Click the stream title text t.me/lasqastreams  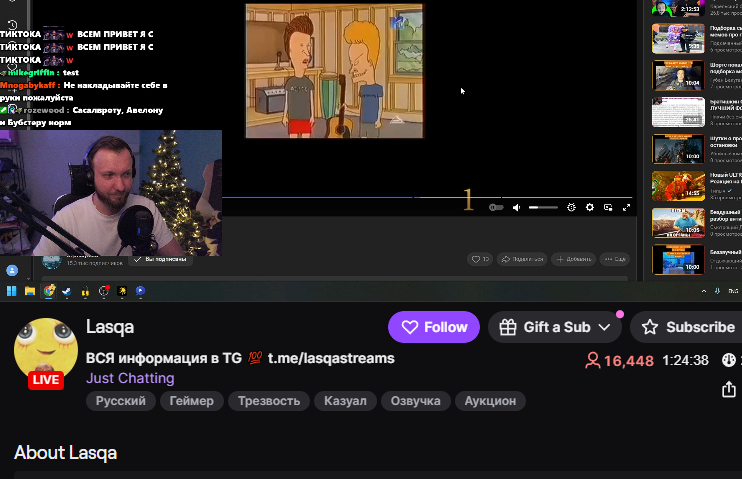pyautogui.click(x=331, y=358)
